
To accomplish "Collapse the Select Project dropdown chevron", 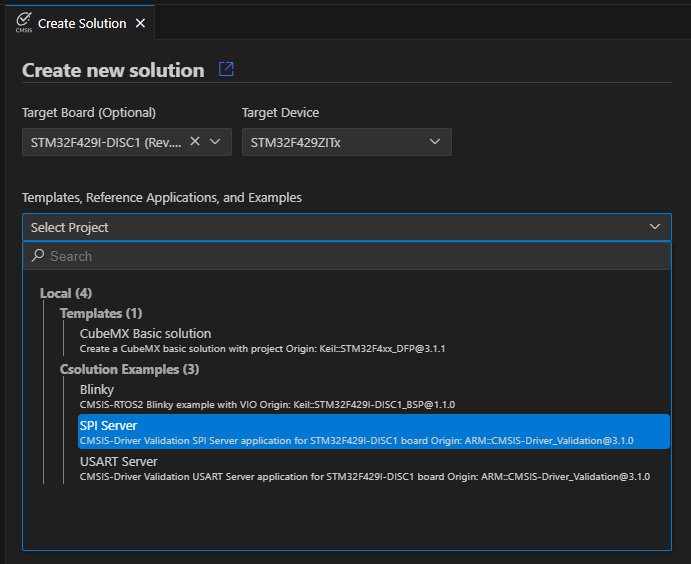I will click(655, 227).
